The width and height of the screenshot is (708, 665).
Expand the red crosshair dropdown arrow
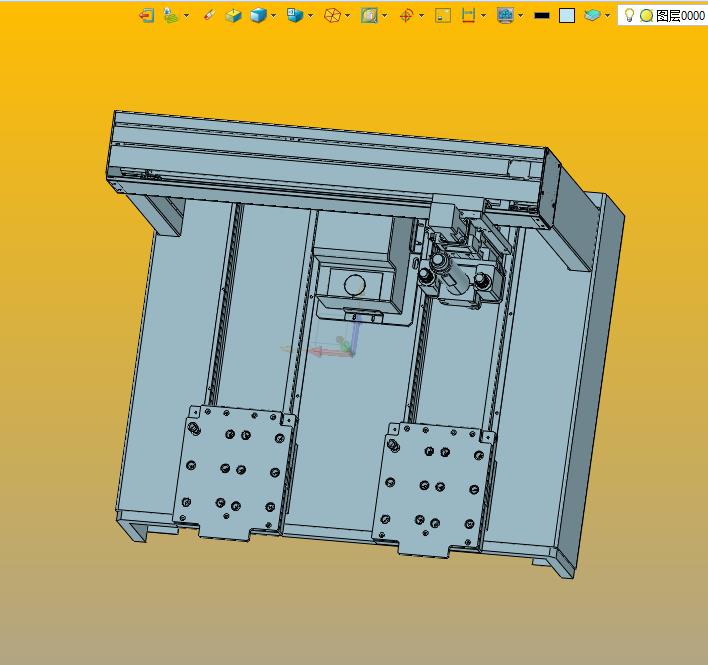tap(422, 16)
